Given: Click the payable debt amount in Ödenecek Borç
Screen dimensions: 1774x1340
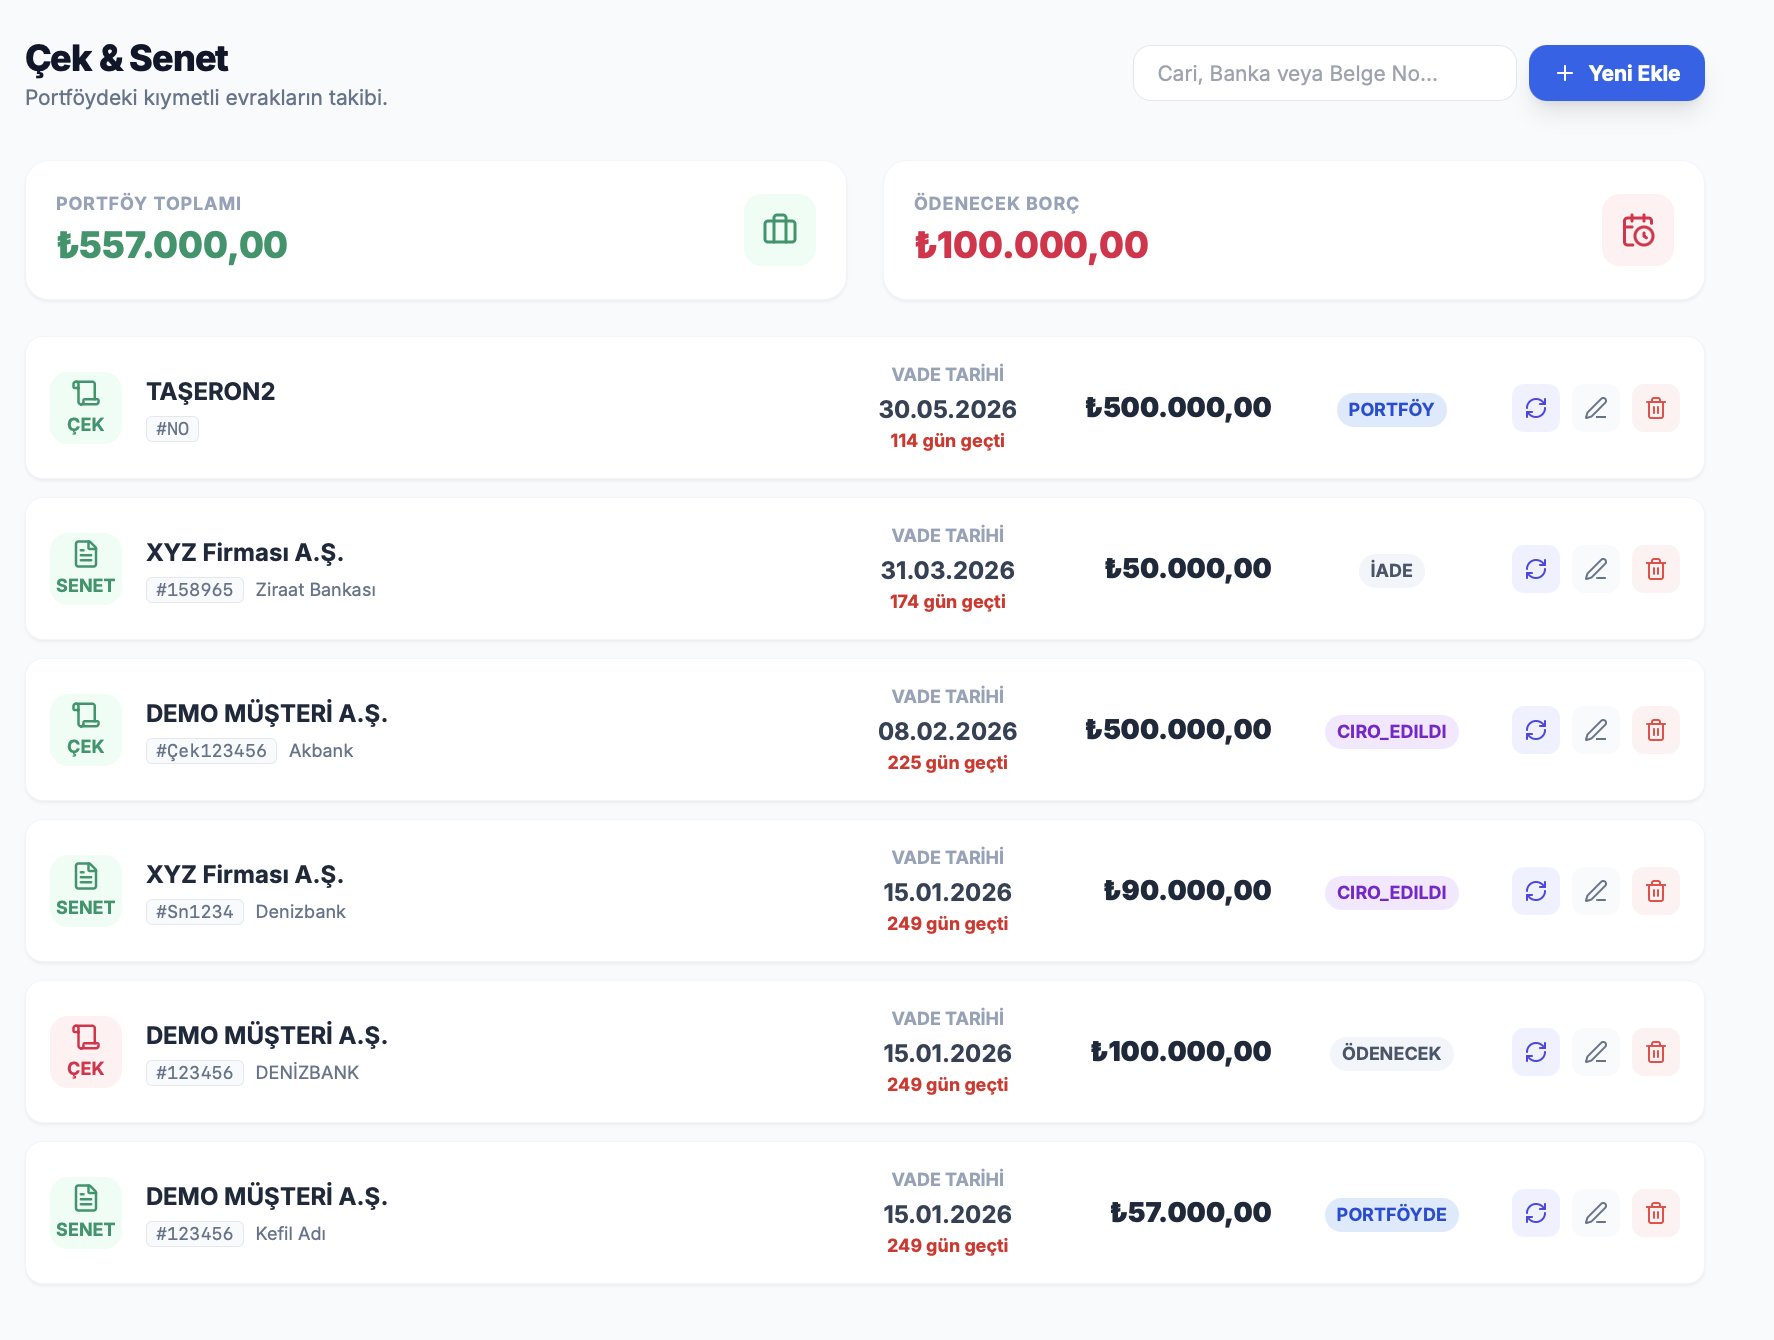Looking at the screenshot, I should (1031, 245).
